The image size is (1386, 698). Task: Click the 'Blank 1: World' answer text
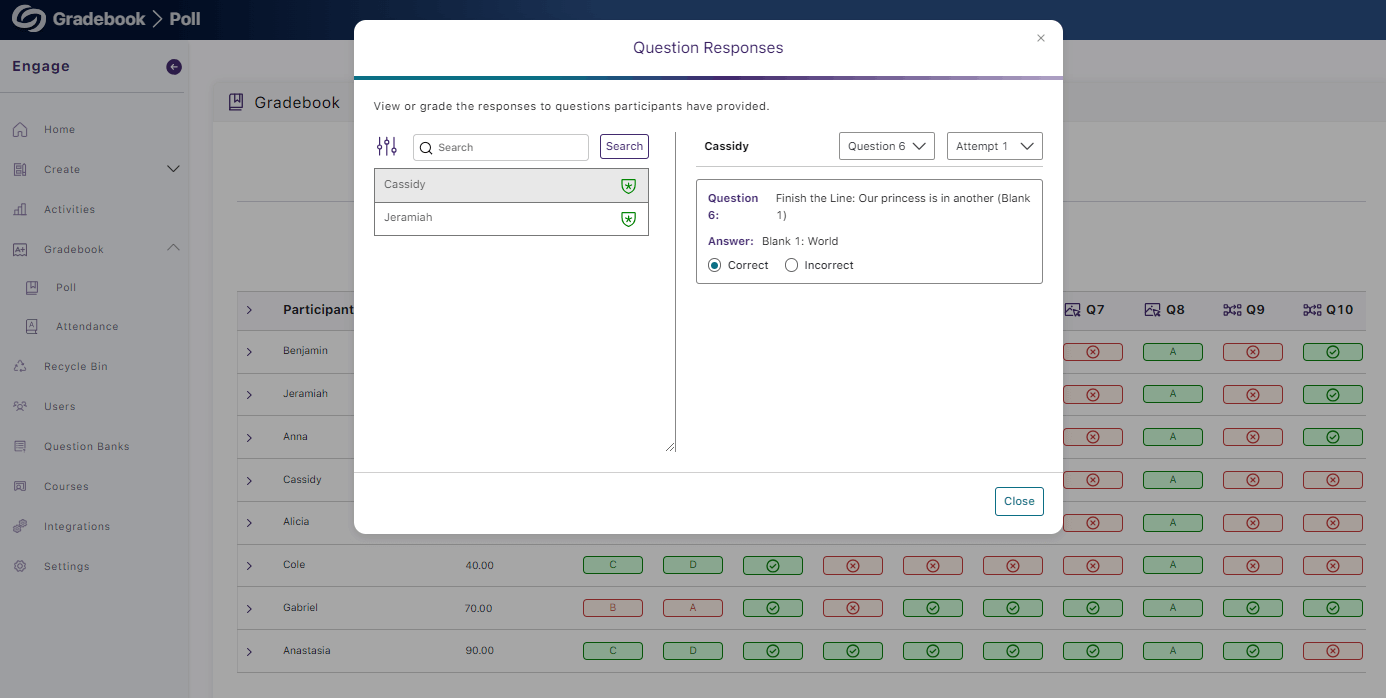click(800, 241)
